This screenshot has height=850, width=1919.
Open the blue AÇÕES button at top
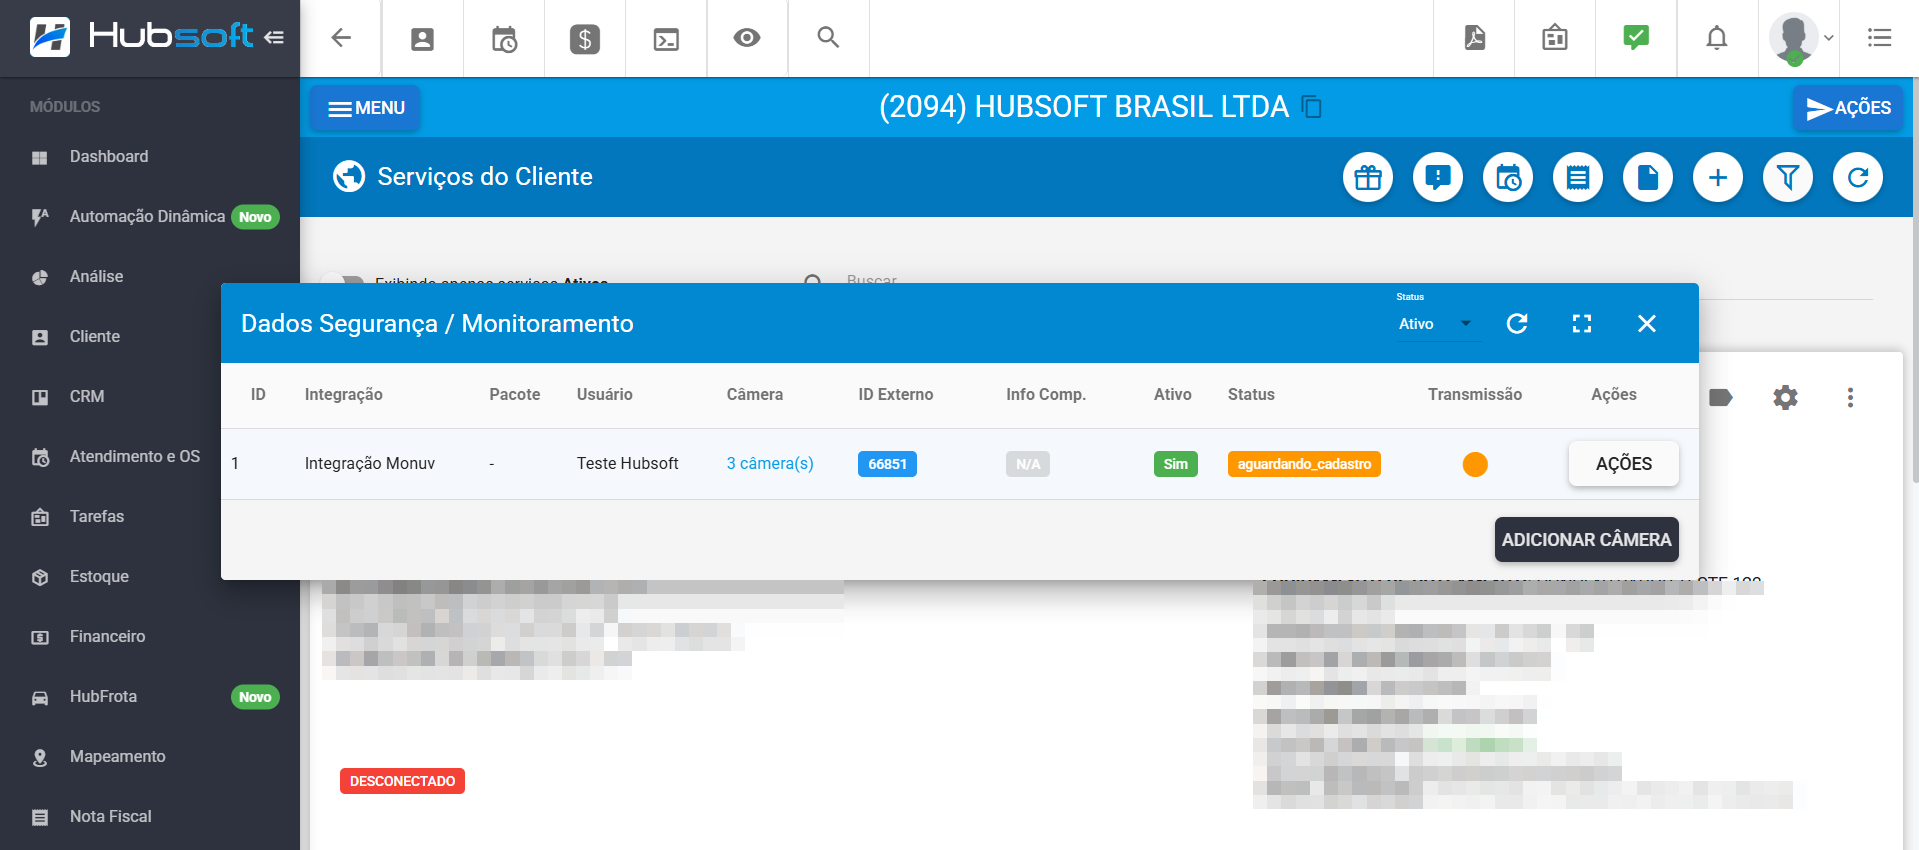tap(1848, 108)
